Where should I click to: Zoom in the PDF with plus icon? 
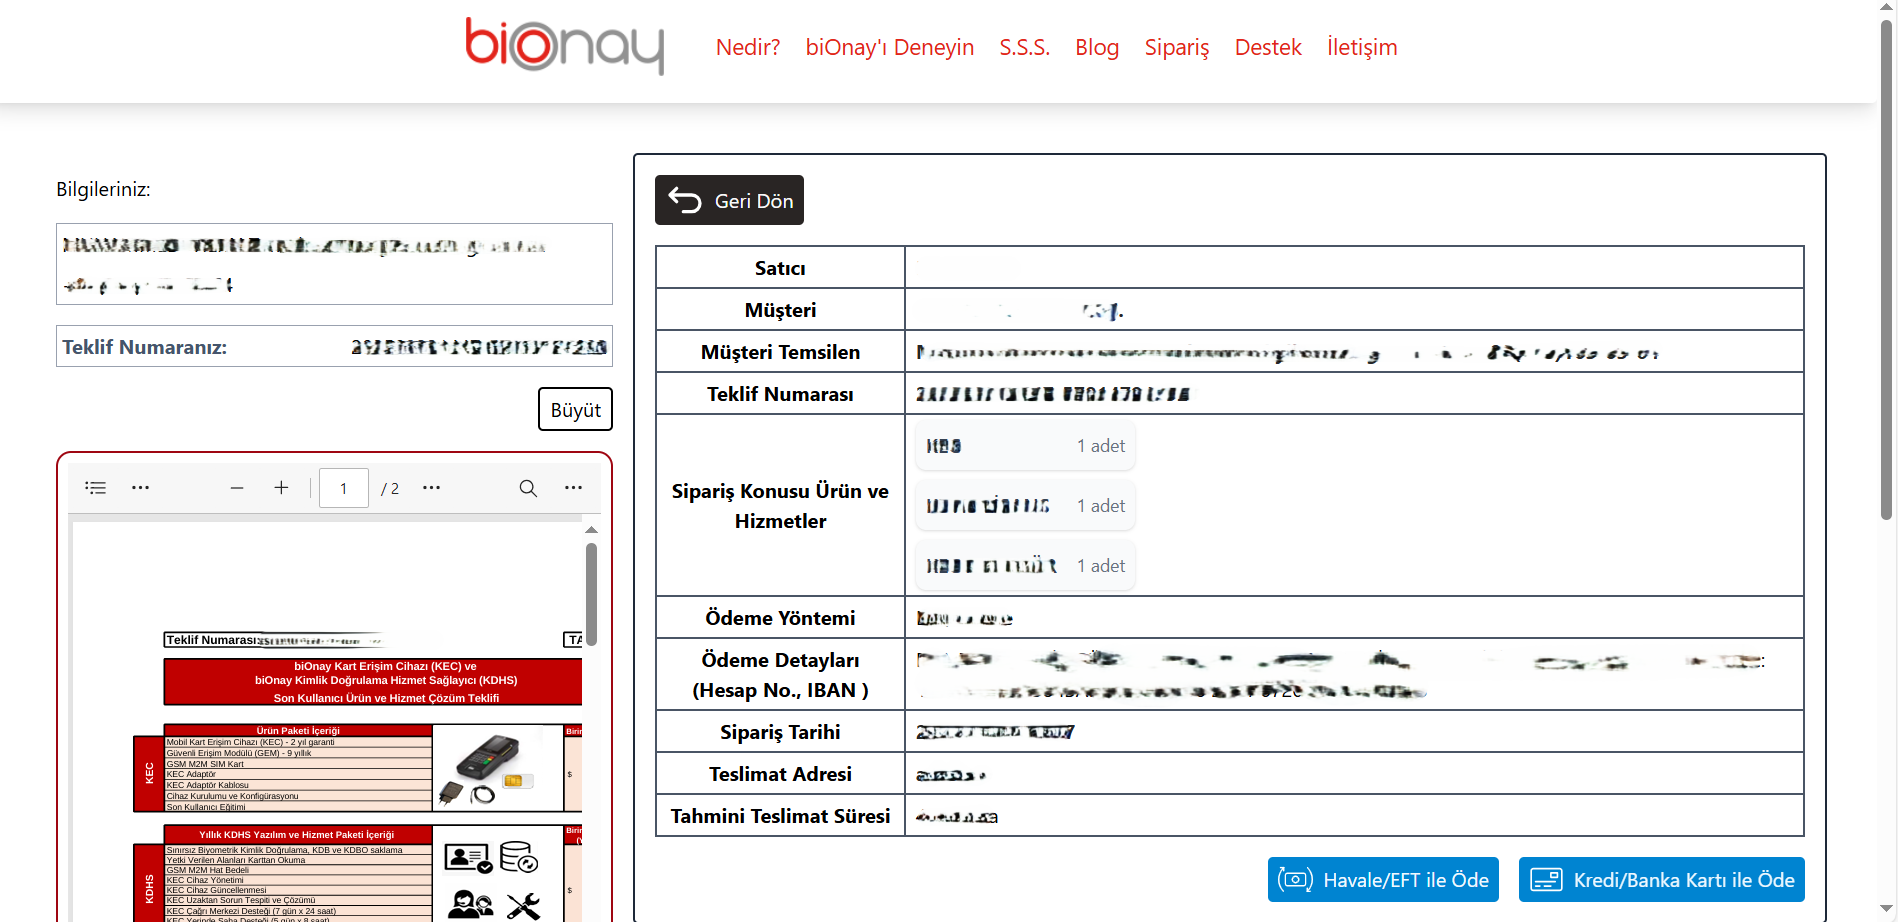(x=281, y=488)
